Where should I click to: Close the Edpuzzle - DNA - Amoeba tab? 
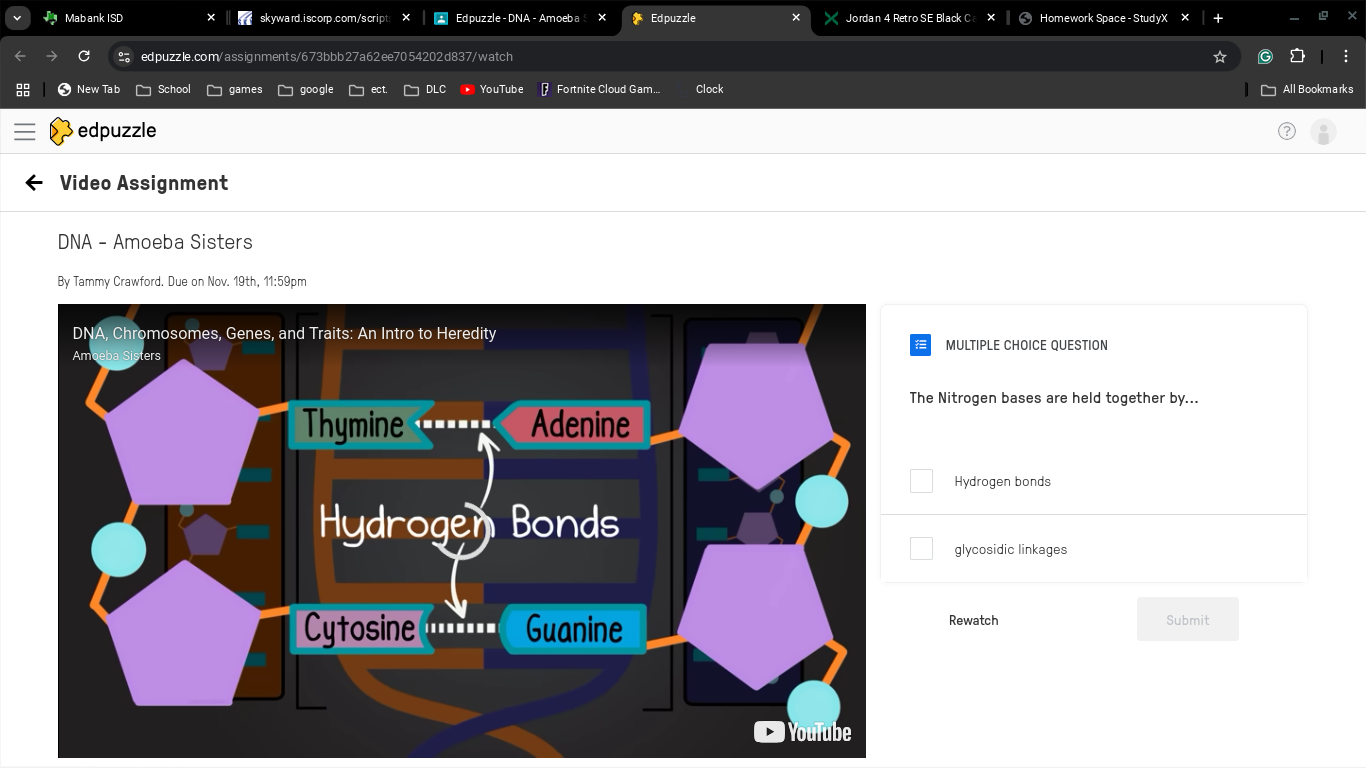[x=602, y=18]
